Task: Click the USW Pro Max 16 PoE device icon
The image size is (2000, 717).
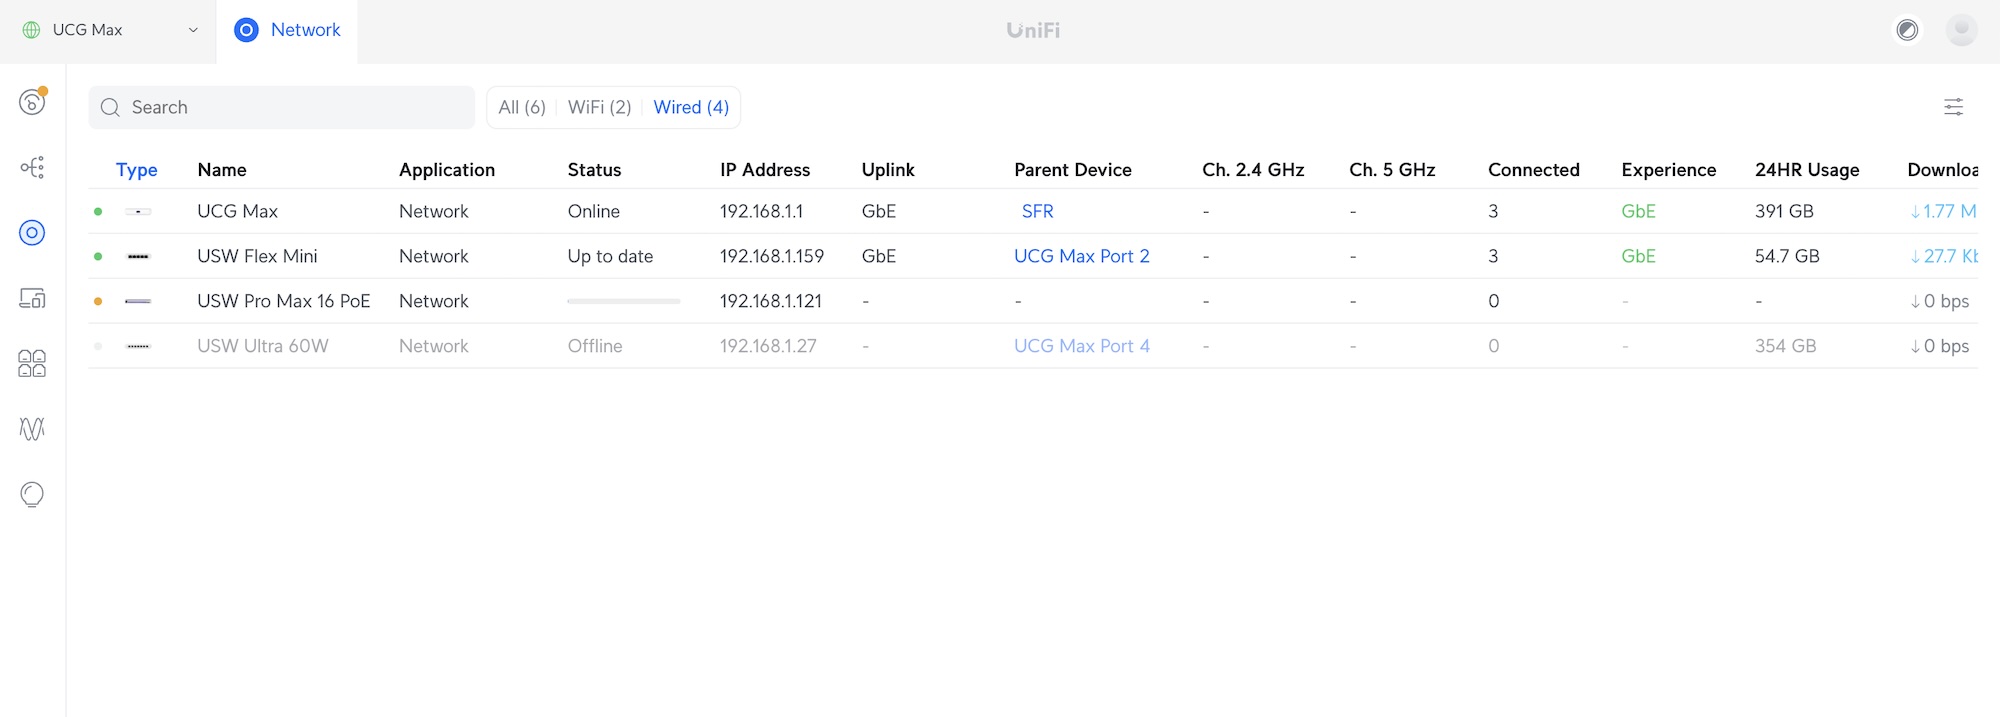Action: [138, 301]
